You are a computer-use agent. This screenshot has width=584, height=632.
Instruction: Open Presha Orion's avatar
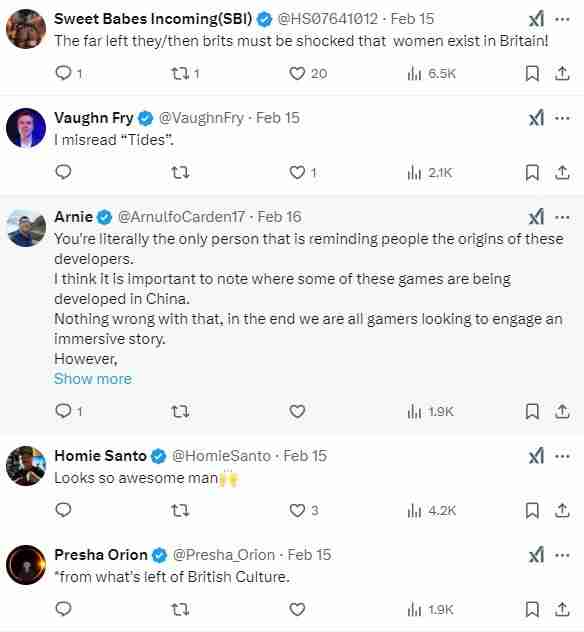pyautogui.click(x=26, y=565)
